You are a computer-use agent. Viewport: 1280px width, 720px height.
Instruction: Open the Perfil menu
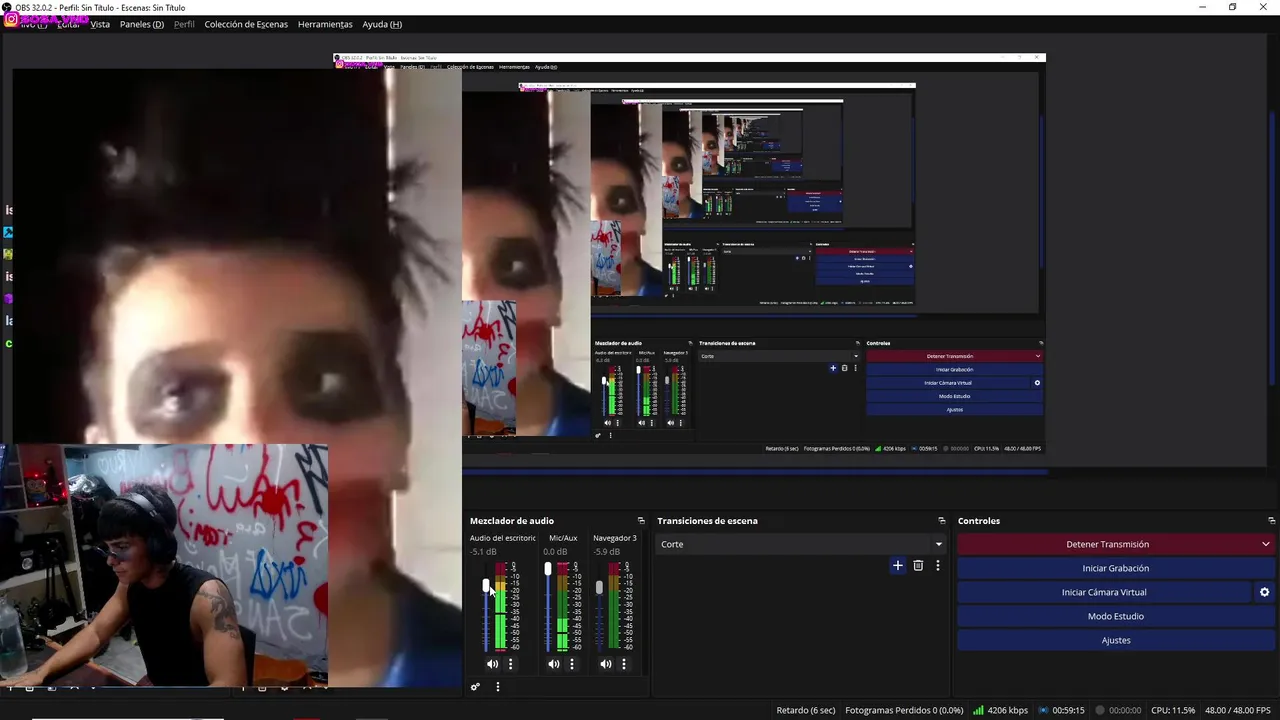click(184, 24)
